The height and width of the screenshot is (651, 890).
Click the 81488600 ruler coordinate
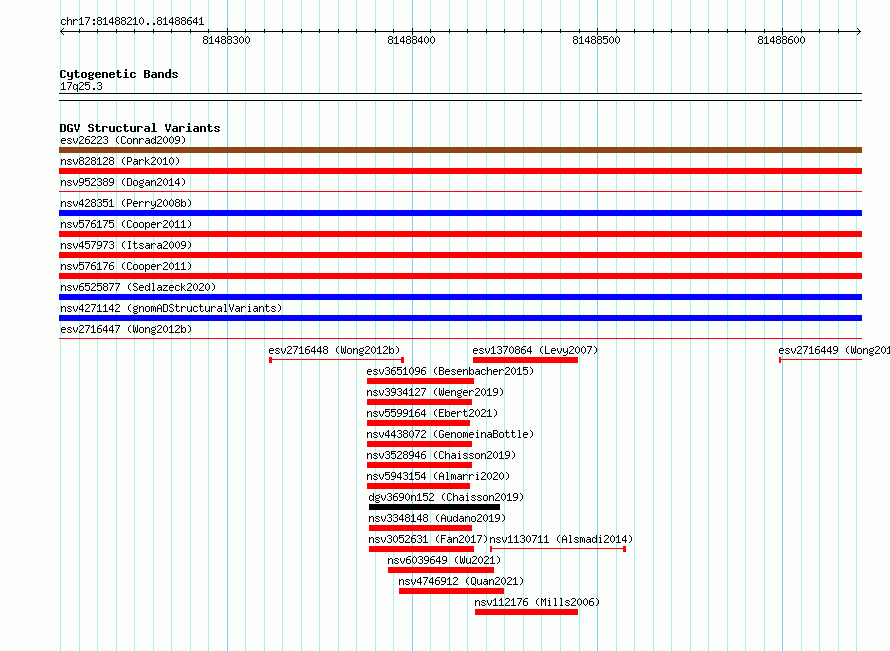click(781, 40)
